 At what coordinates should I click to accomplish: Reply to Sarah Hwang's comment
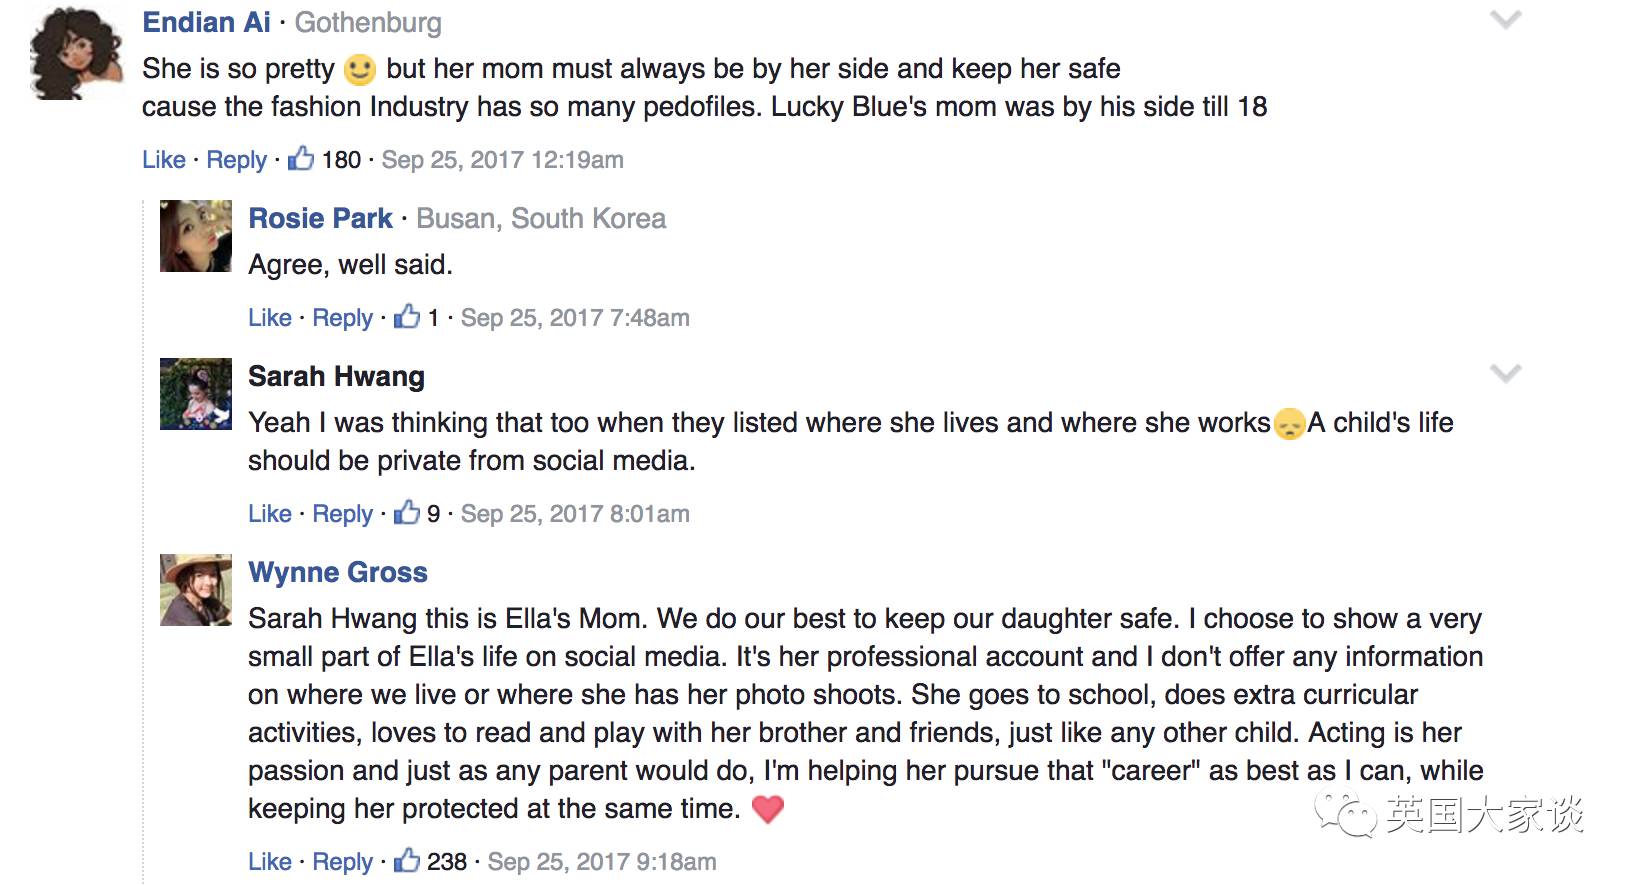click(342, 514)
